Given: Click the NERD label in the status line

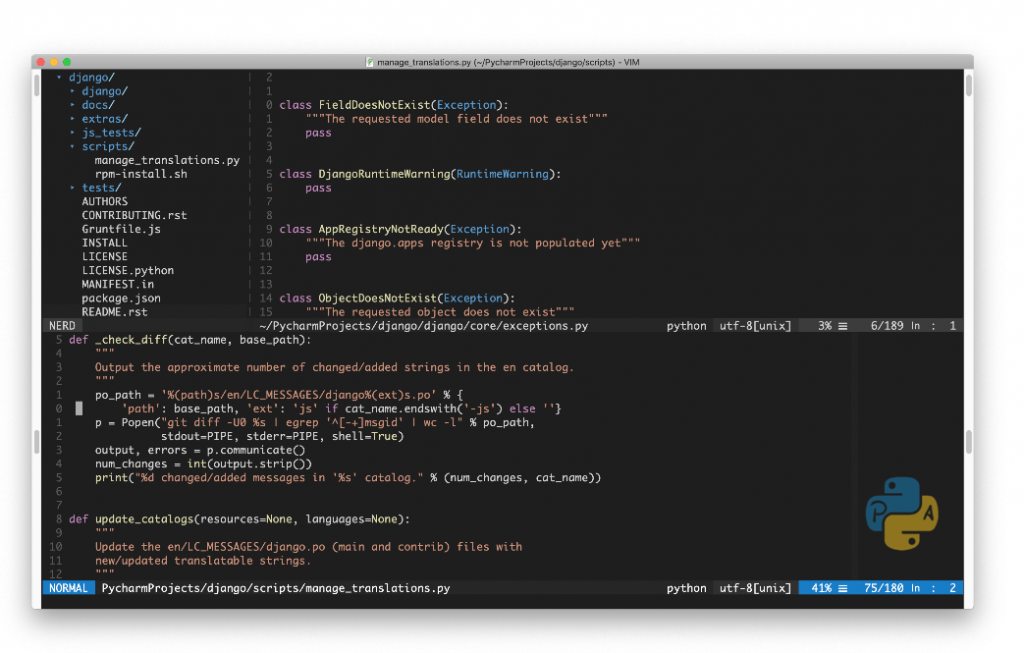Looking at the screenshot, I should [62, 325].
